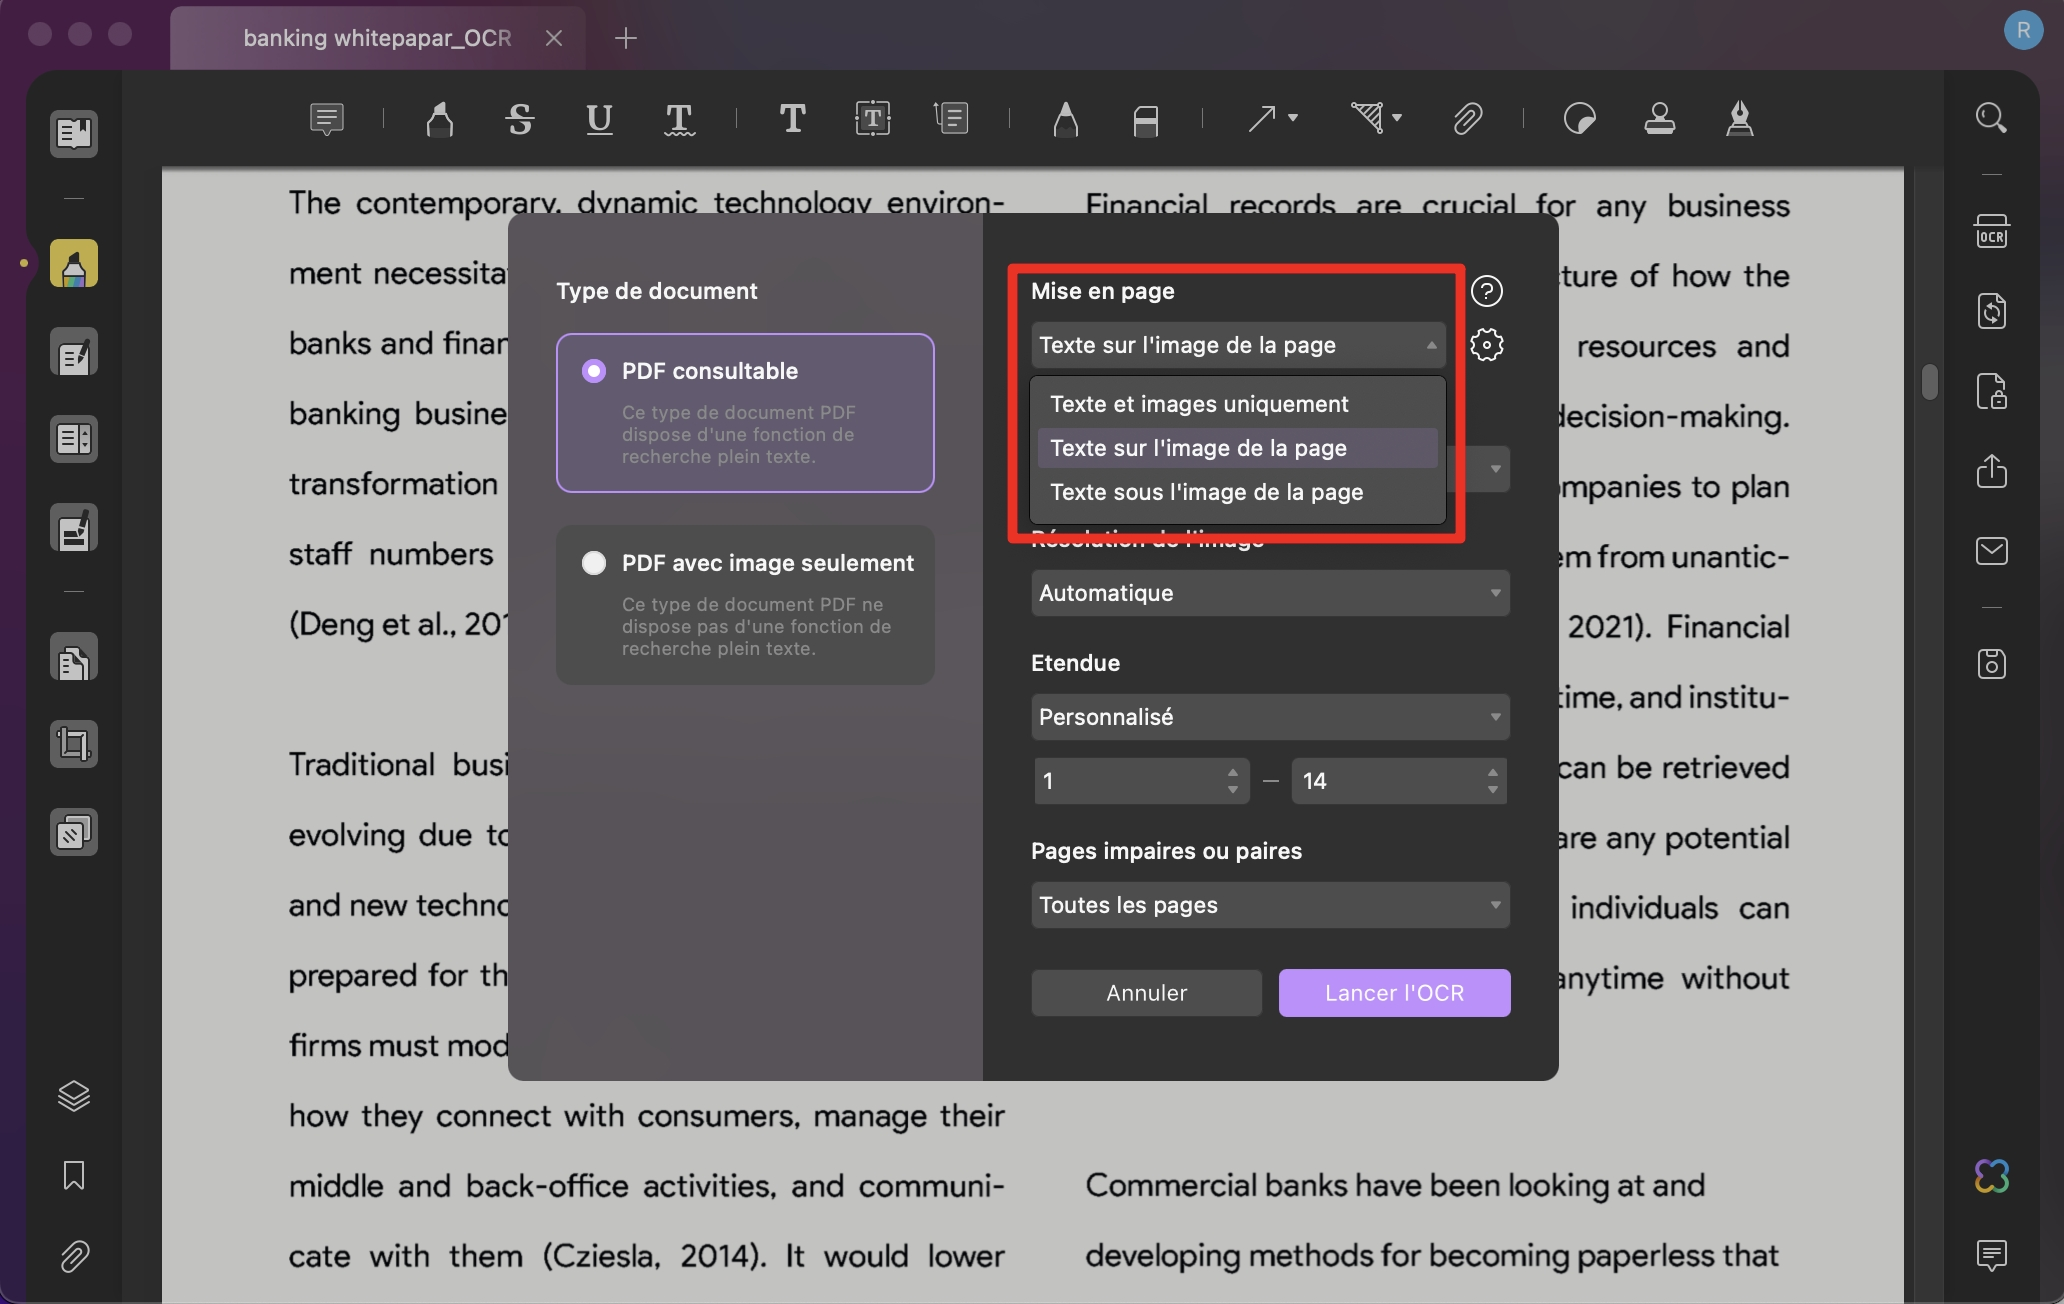Click the share export icon
This screenshot has width=2064, height=1304.
coord(1991,470)
